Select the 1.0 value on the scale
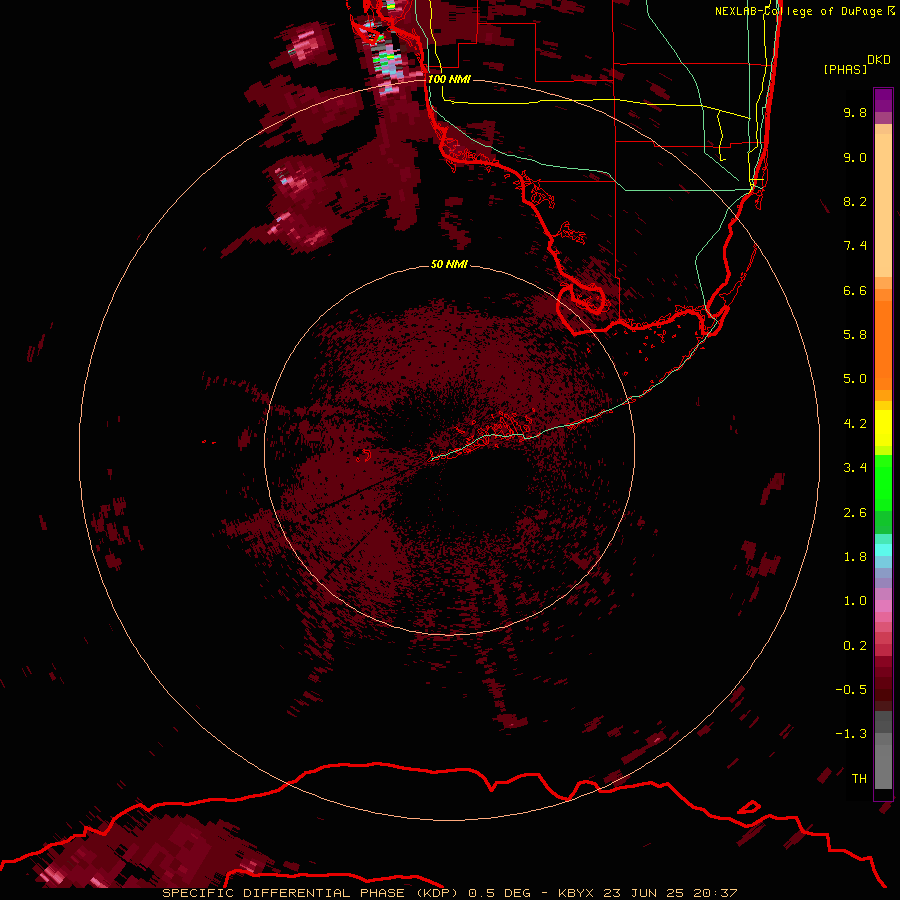 pos(855,601)
